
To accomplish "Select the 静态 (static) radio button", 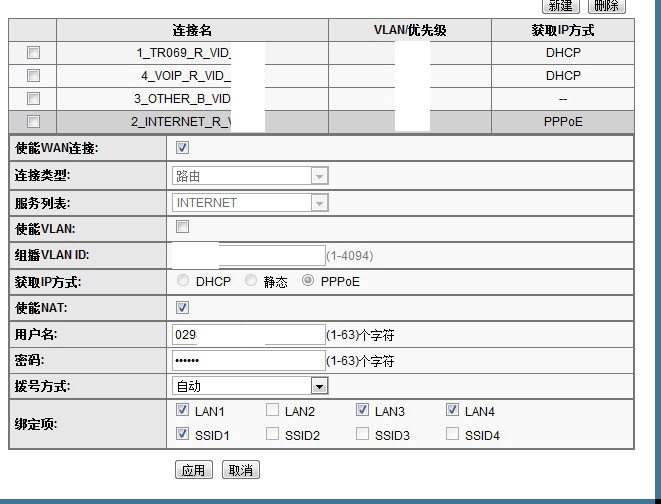I will 251,281.
